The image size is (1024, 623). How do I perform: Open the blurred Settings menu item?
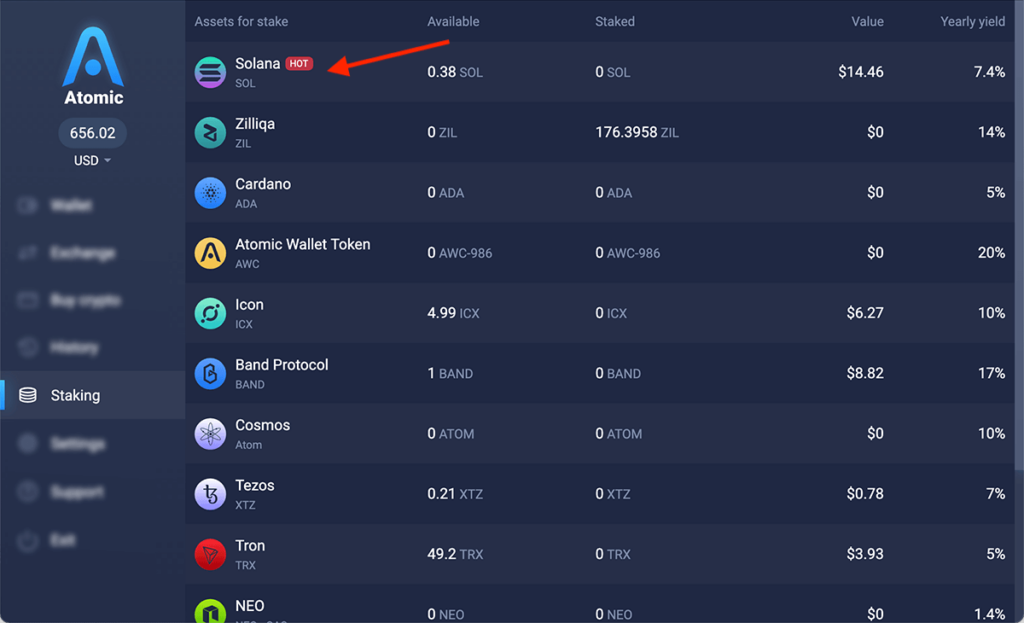(93, 444)
